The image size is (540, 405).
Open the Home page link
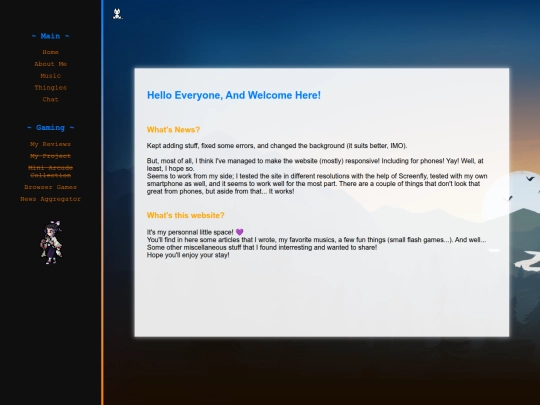tap(50, 52)
